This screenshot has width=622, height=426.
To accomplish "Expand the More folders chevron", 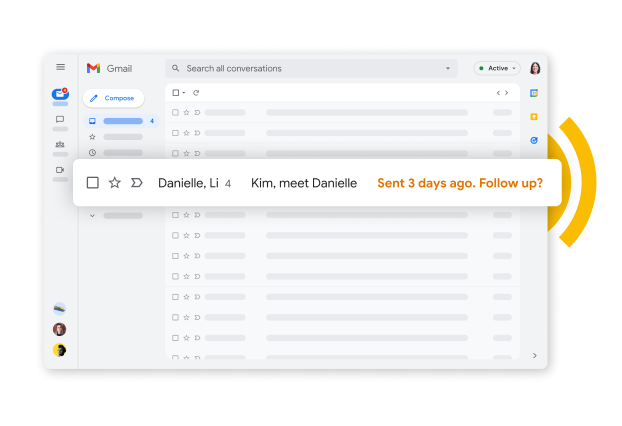I will [x=92, y=216].
